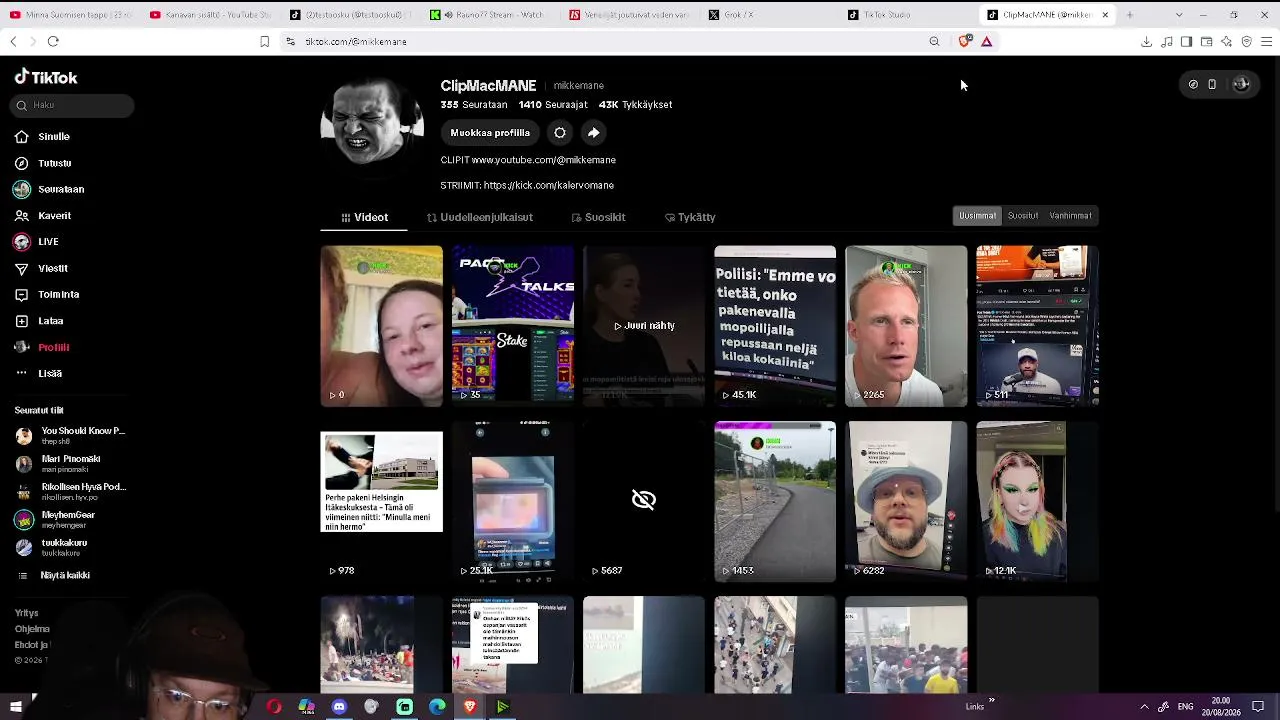The width and height of the screenshot is (1280, 720).
Task: Open Opera from the taskbar
Action: [x=274, y=707]
